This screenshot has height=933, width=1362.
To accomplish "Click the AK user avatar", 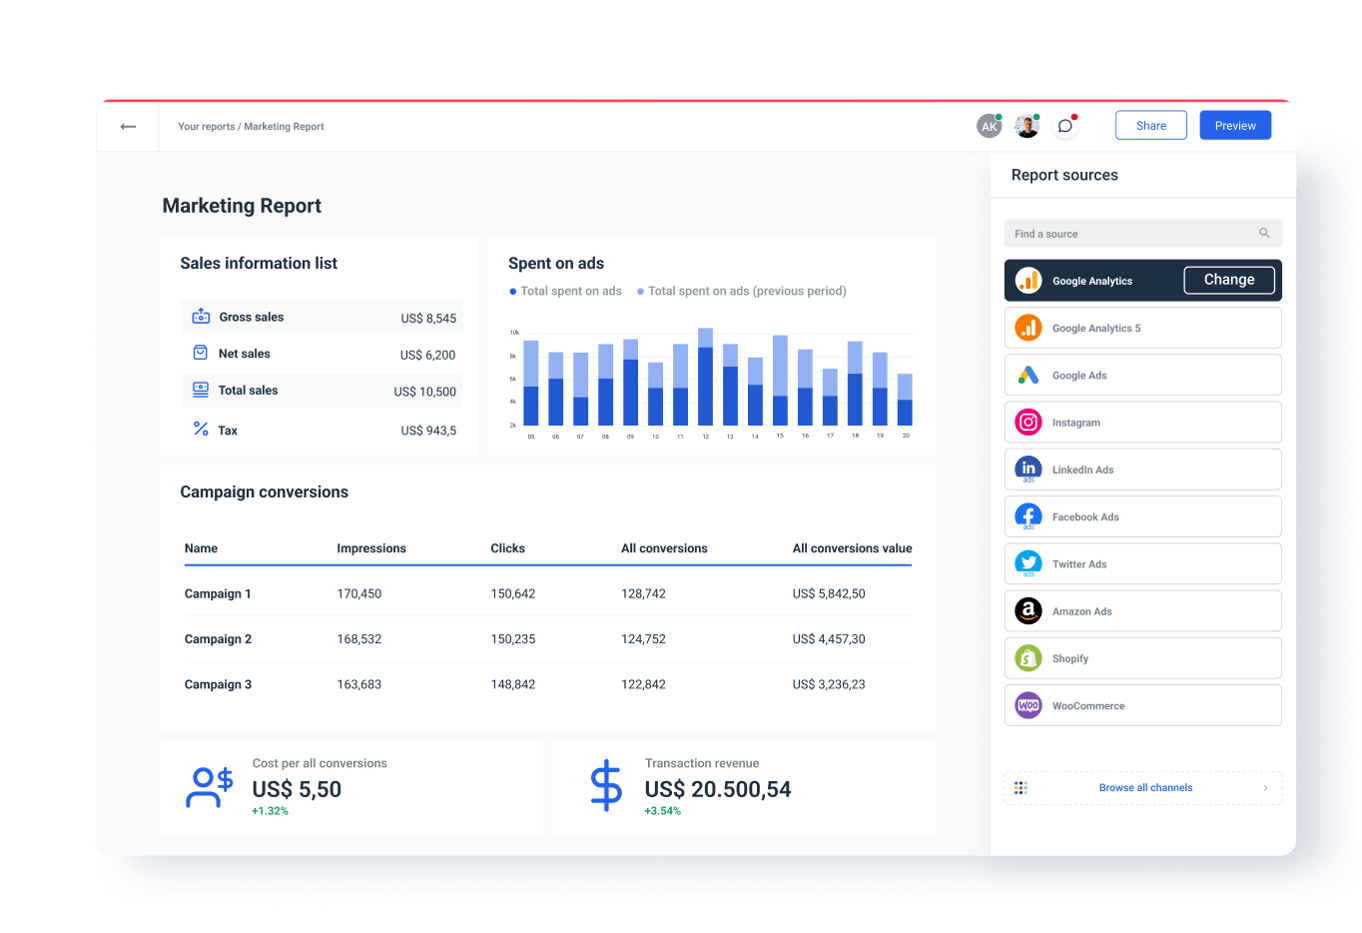I will tap(988, 126).
